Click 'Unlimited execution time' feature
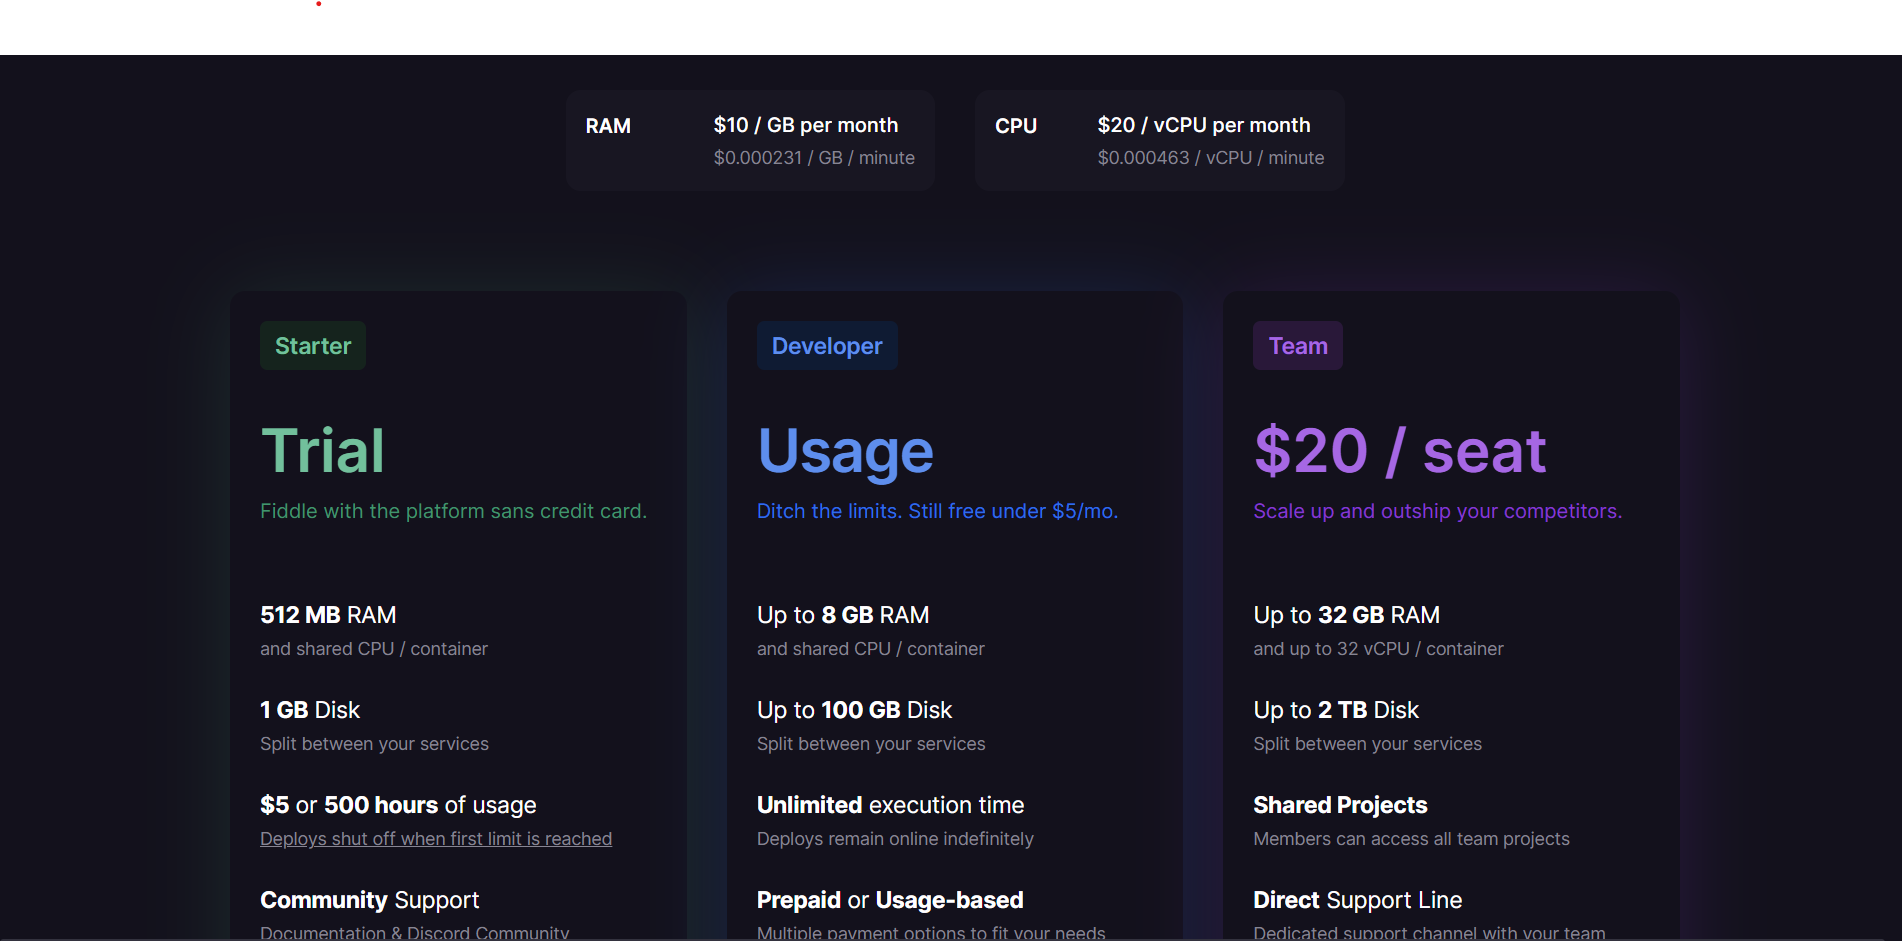1902x941 pixels. pyautogui.click(x=890, y=805)
